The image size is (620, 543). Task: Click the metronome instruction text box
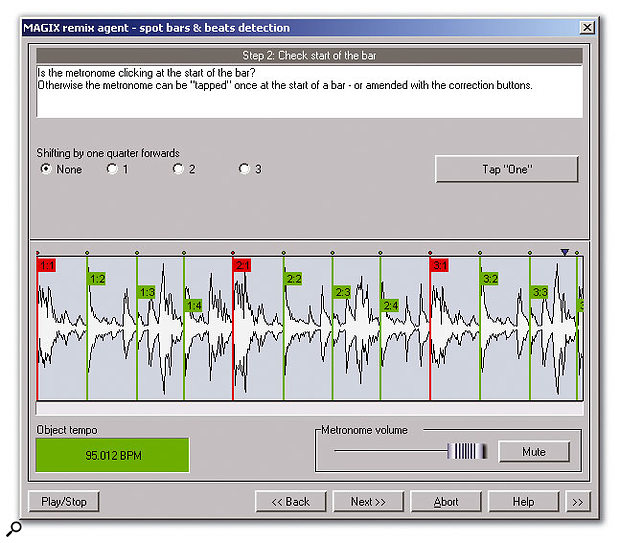(x=309, y=91)
